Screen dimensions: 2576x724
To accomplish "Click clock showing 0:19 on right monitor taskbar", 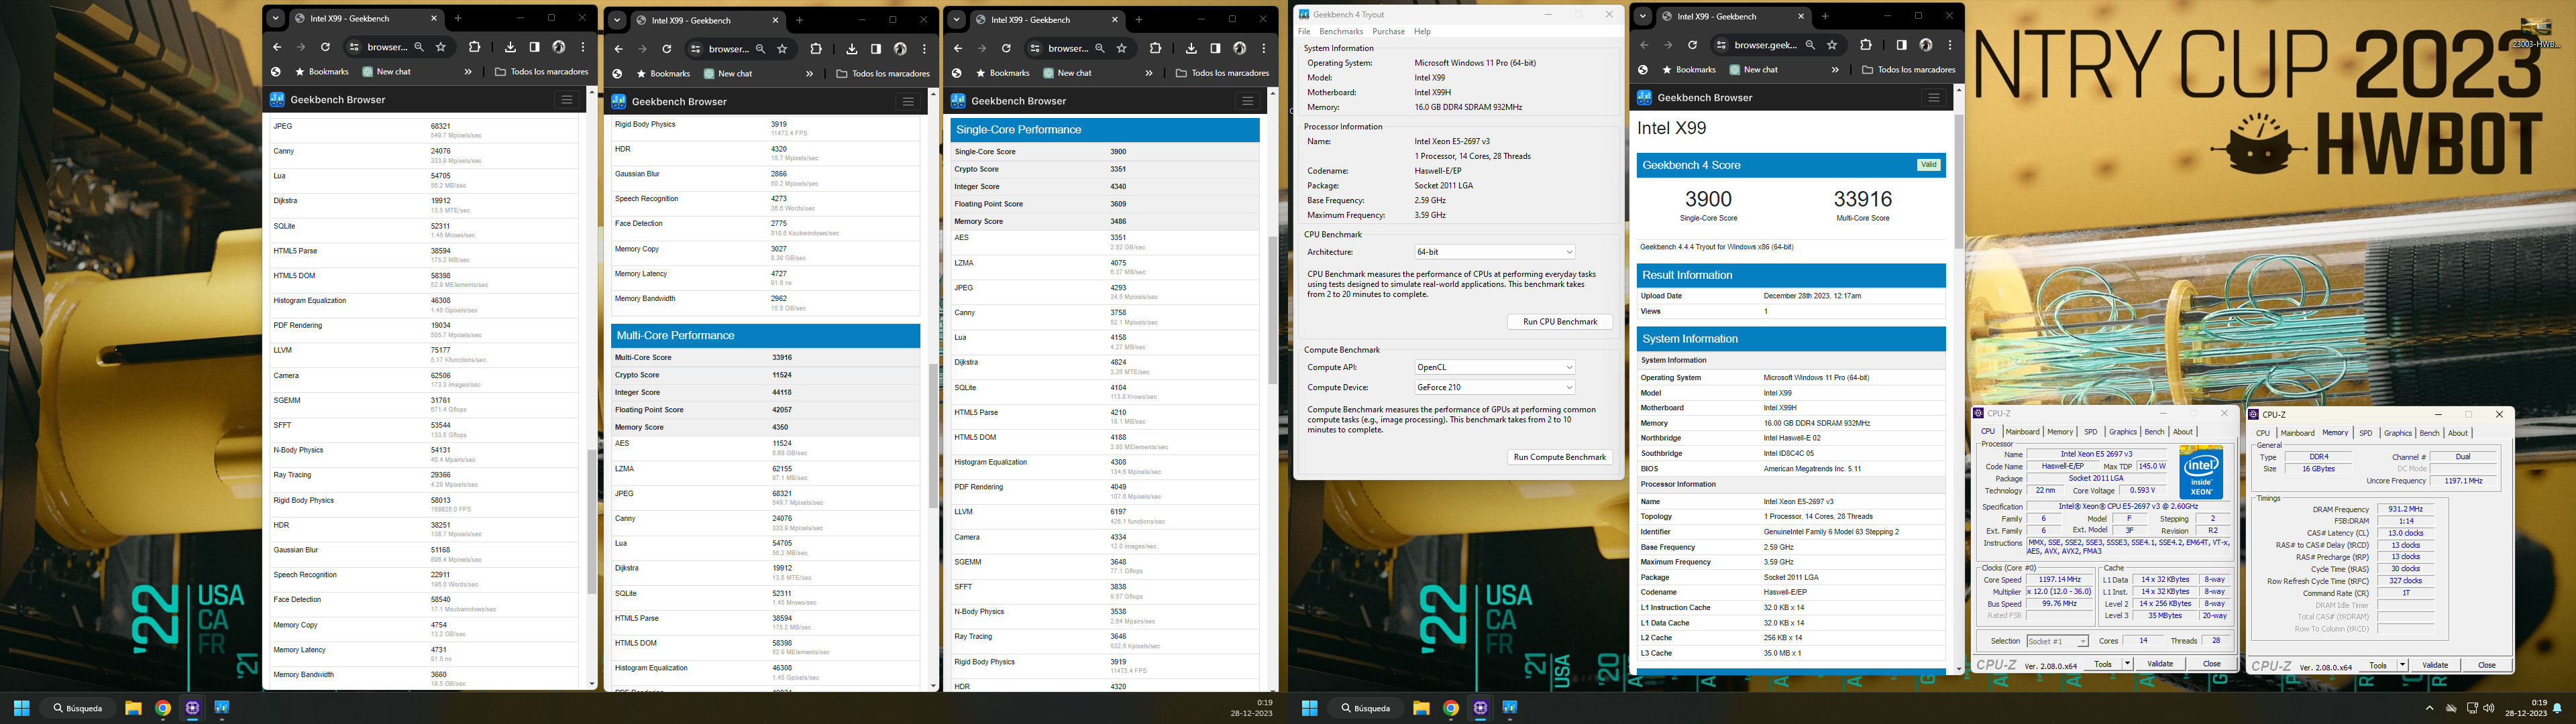I will tap(2539, 703).
